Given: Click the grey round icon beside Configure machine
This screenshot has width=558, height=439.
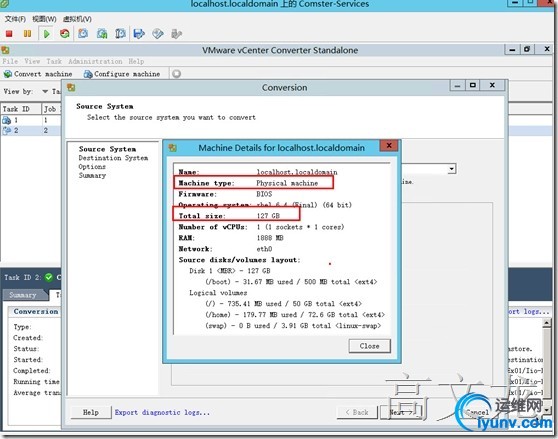Looking at the screenshot, I should coord(176,74).
